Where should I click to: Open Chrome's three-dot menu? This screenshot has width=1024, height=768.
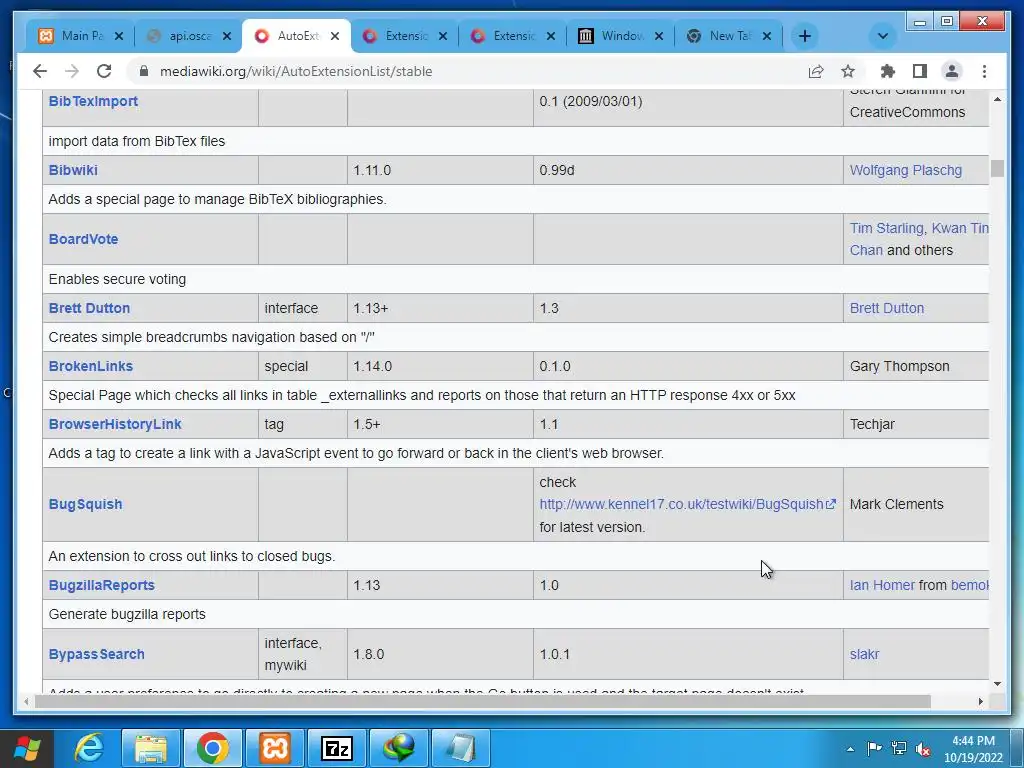(984, 71)
